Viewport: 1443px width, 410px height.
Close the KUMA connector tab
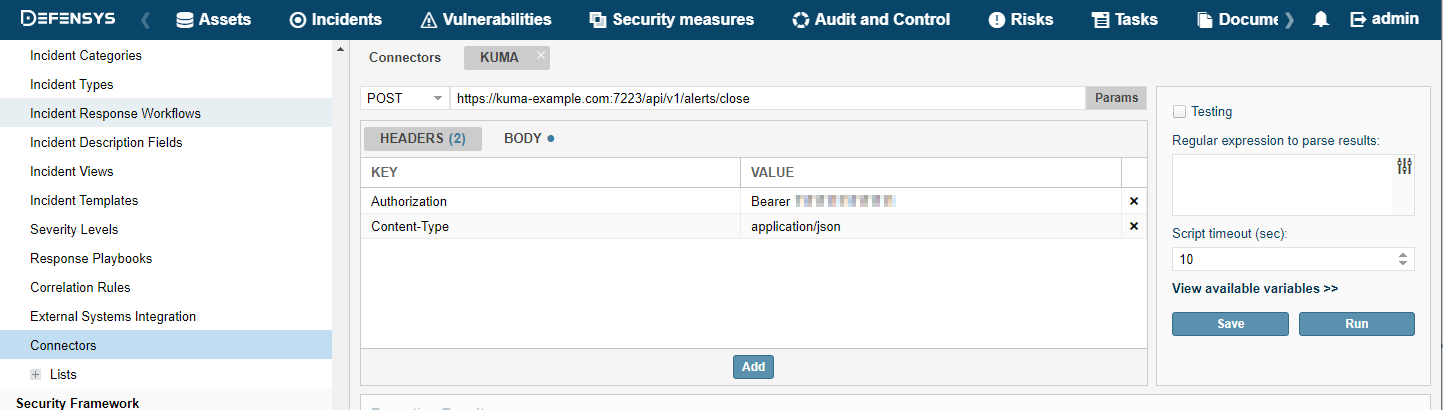pyautogui.click(x=541, y=56)
